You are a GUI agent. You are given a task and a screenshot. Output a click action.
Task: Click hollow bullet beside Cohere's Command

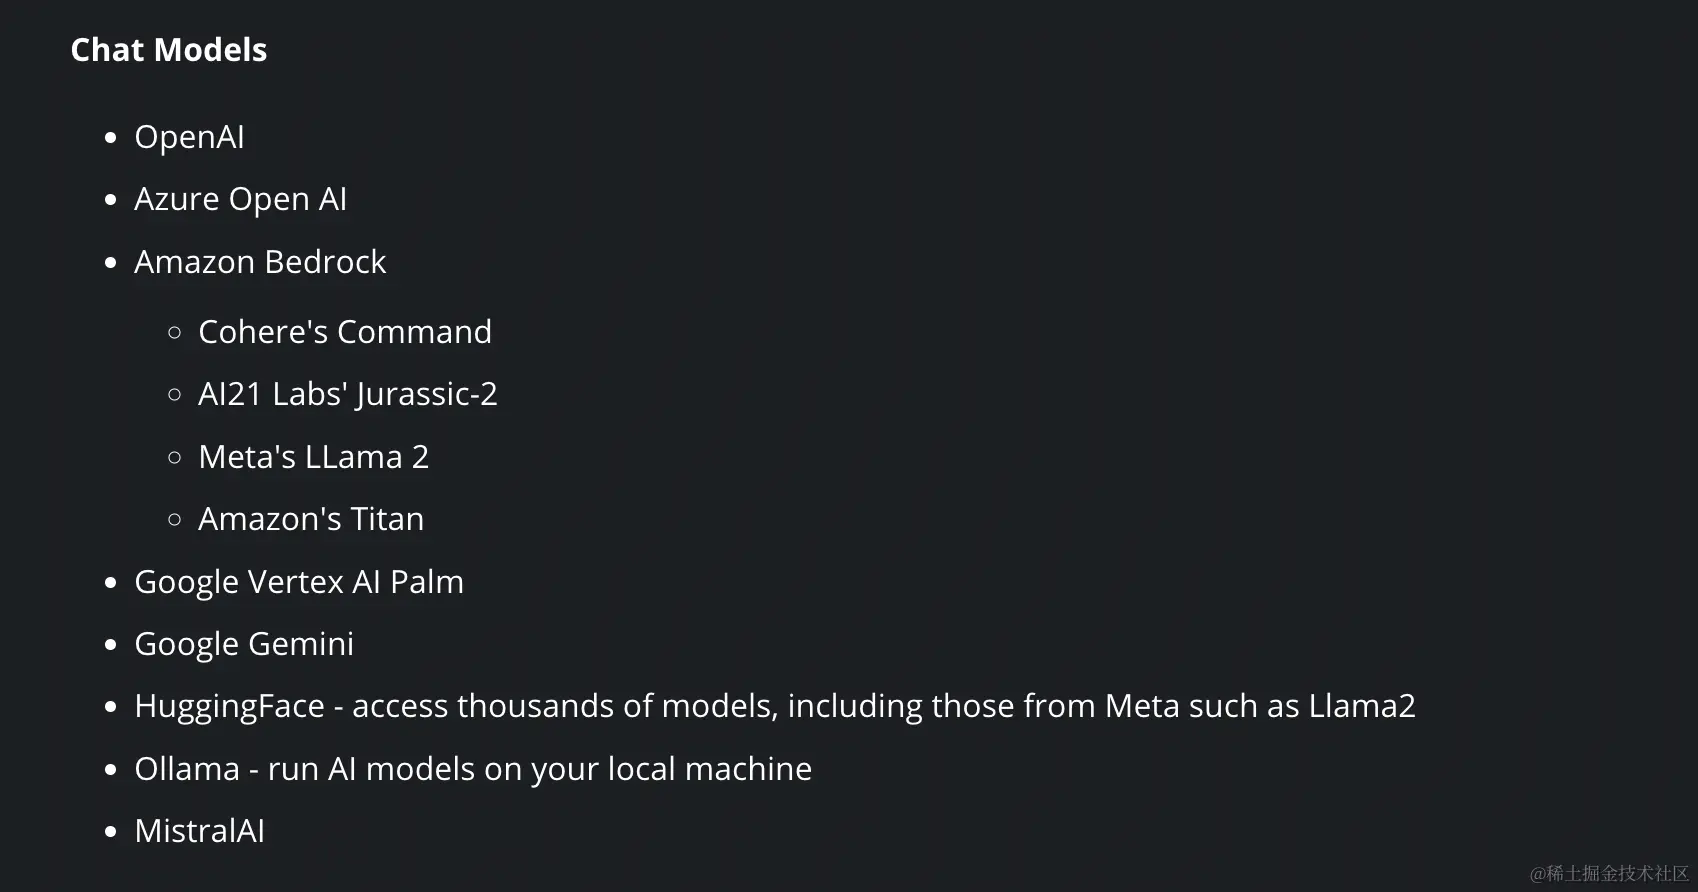point(175,332)
